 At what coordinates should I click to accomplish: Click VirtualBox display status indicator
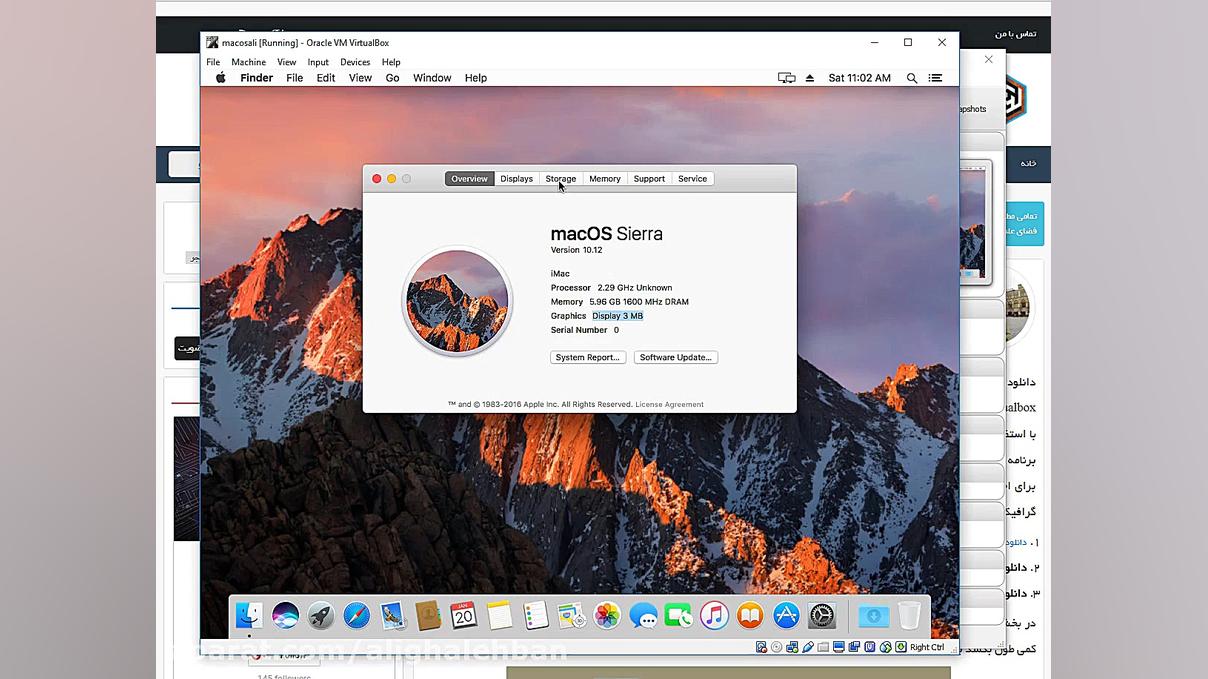pyautogui.click(x=839, y=647)
